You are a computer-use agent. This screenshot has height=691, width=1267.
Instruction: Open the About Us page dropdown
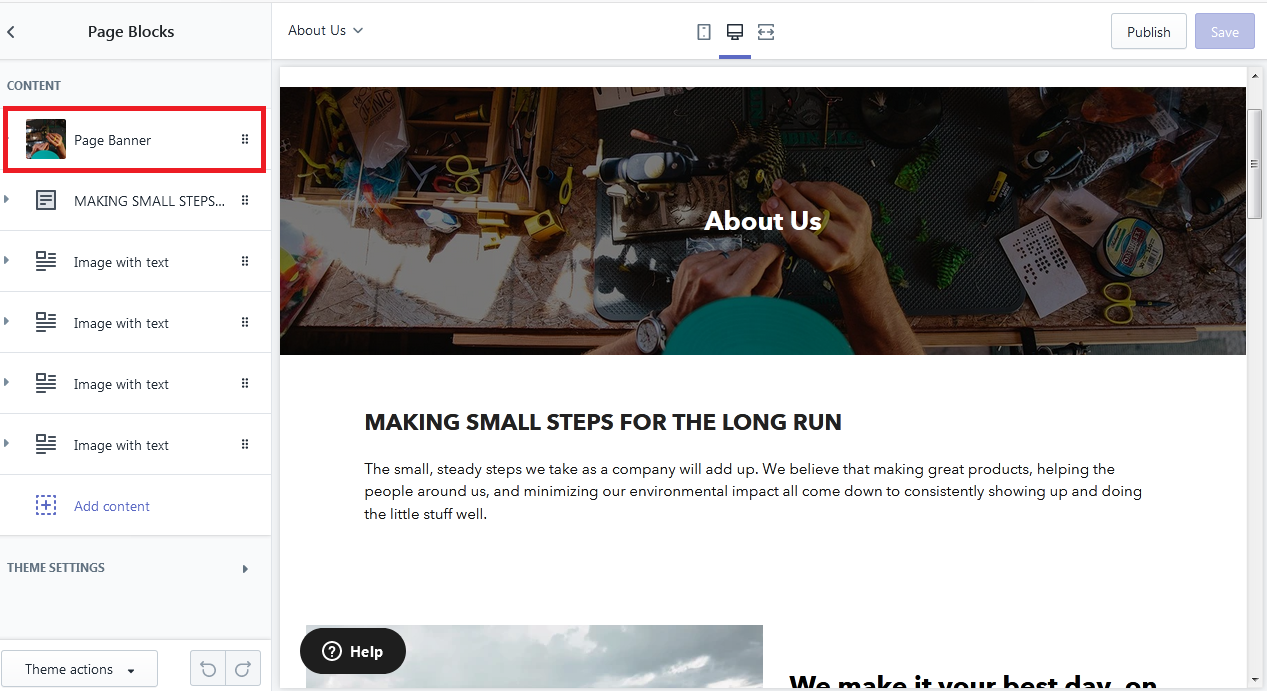point(326,31)
